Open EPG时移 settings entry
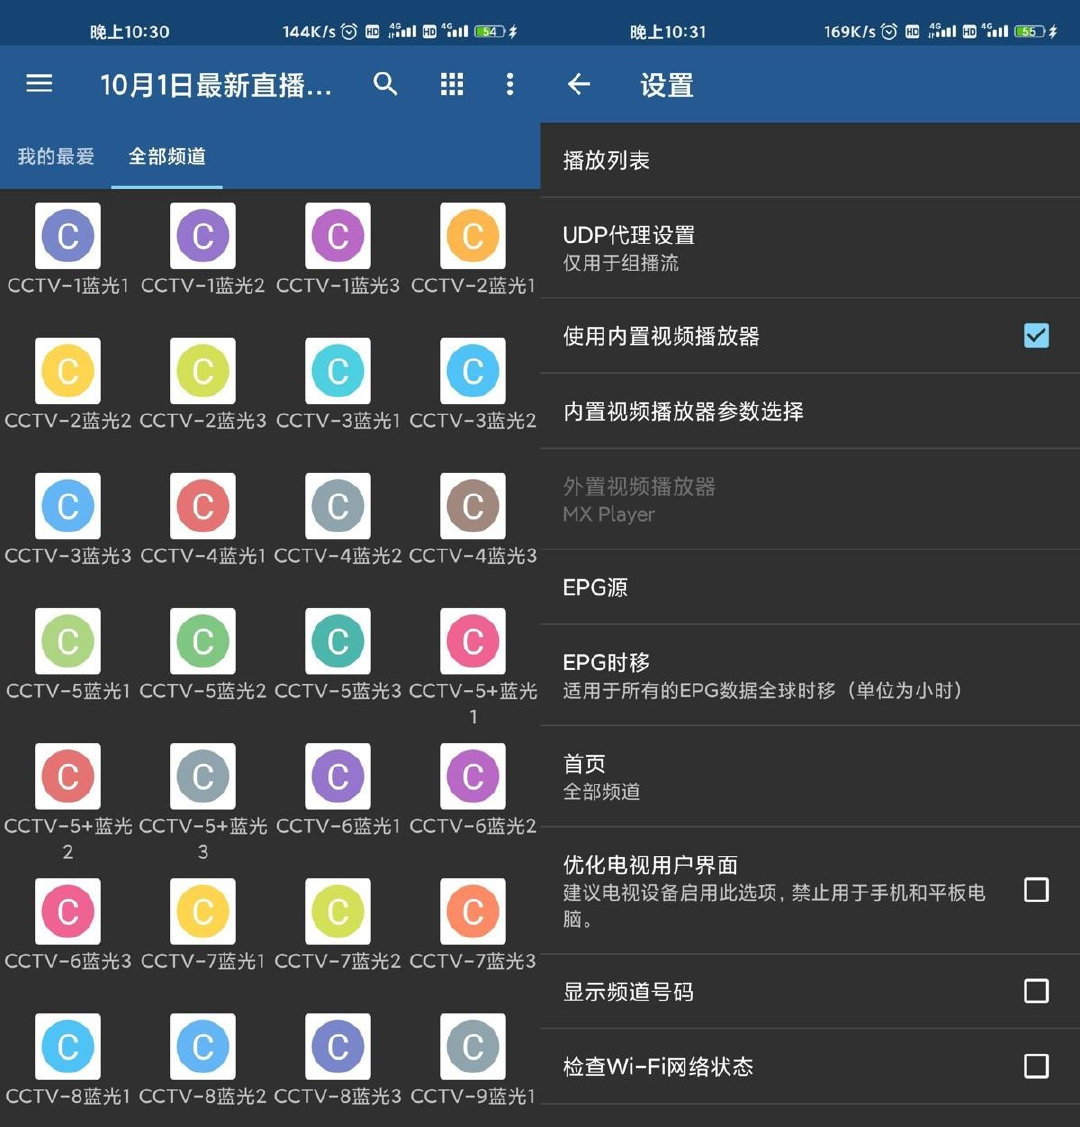 point(810,676)
